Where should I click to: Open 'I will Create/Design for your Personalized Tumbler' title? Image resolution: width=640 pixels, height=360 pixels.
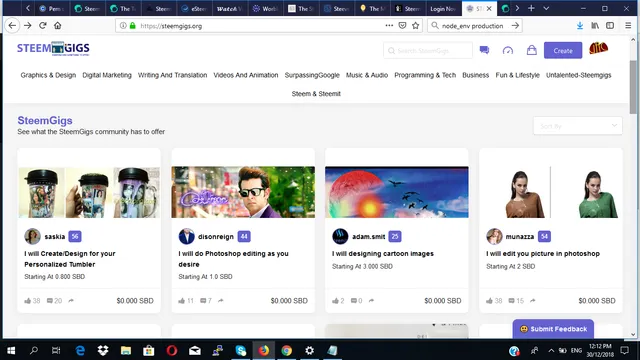pos(70,259)
